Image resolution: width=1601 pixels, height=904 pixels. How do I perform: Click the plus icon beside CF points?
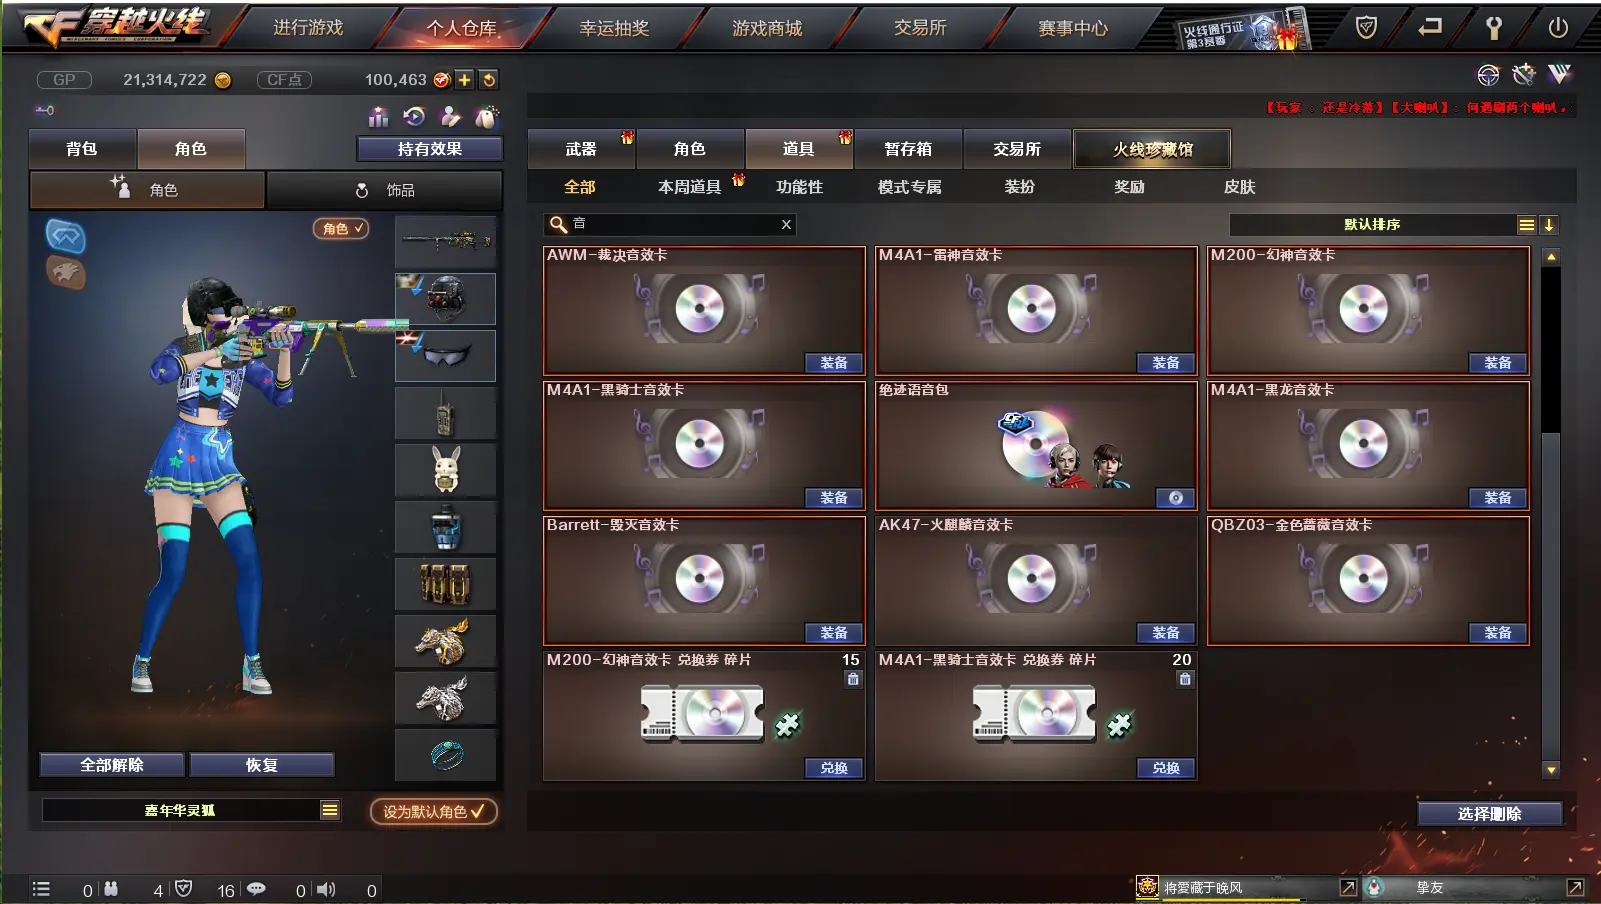(x=465, y=80)
